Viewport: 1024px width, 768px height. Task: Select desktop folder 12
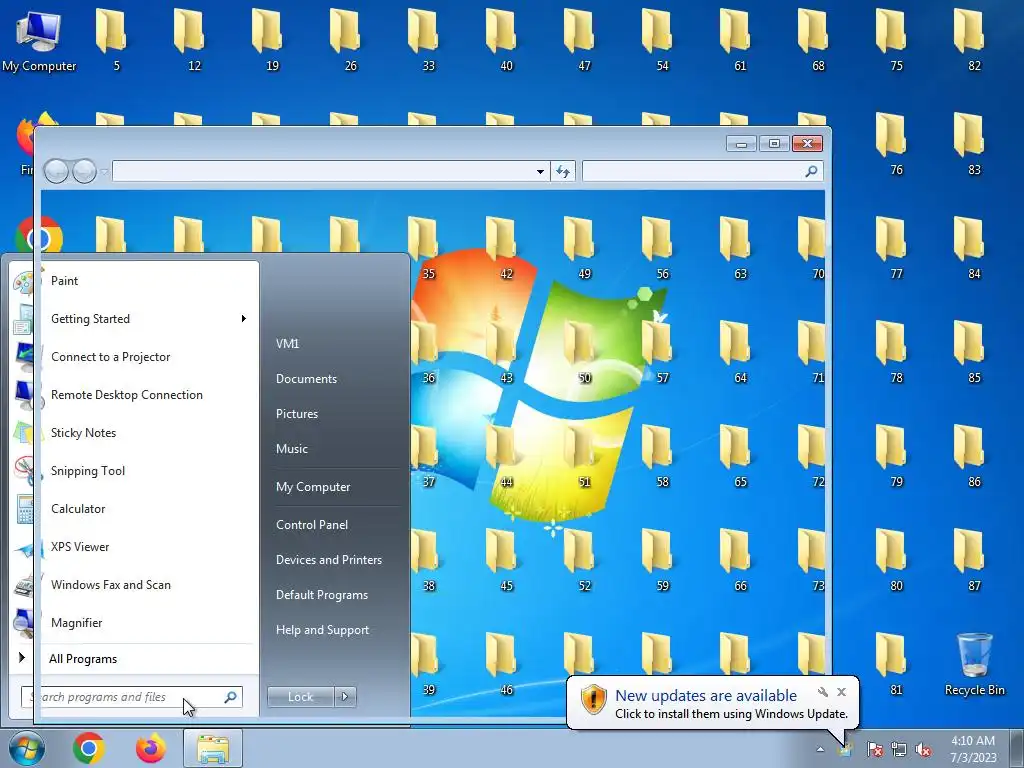click(x=189, y=40)
